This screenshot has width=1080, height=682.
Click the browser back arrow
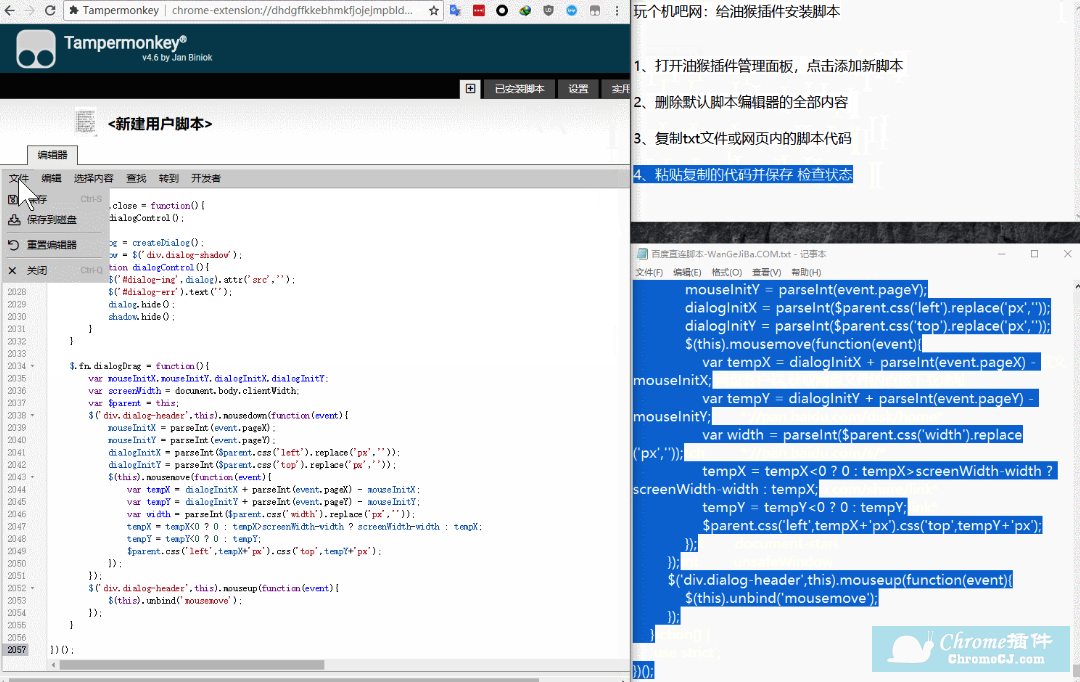[9, 11]
